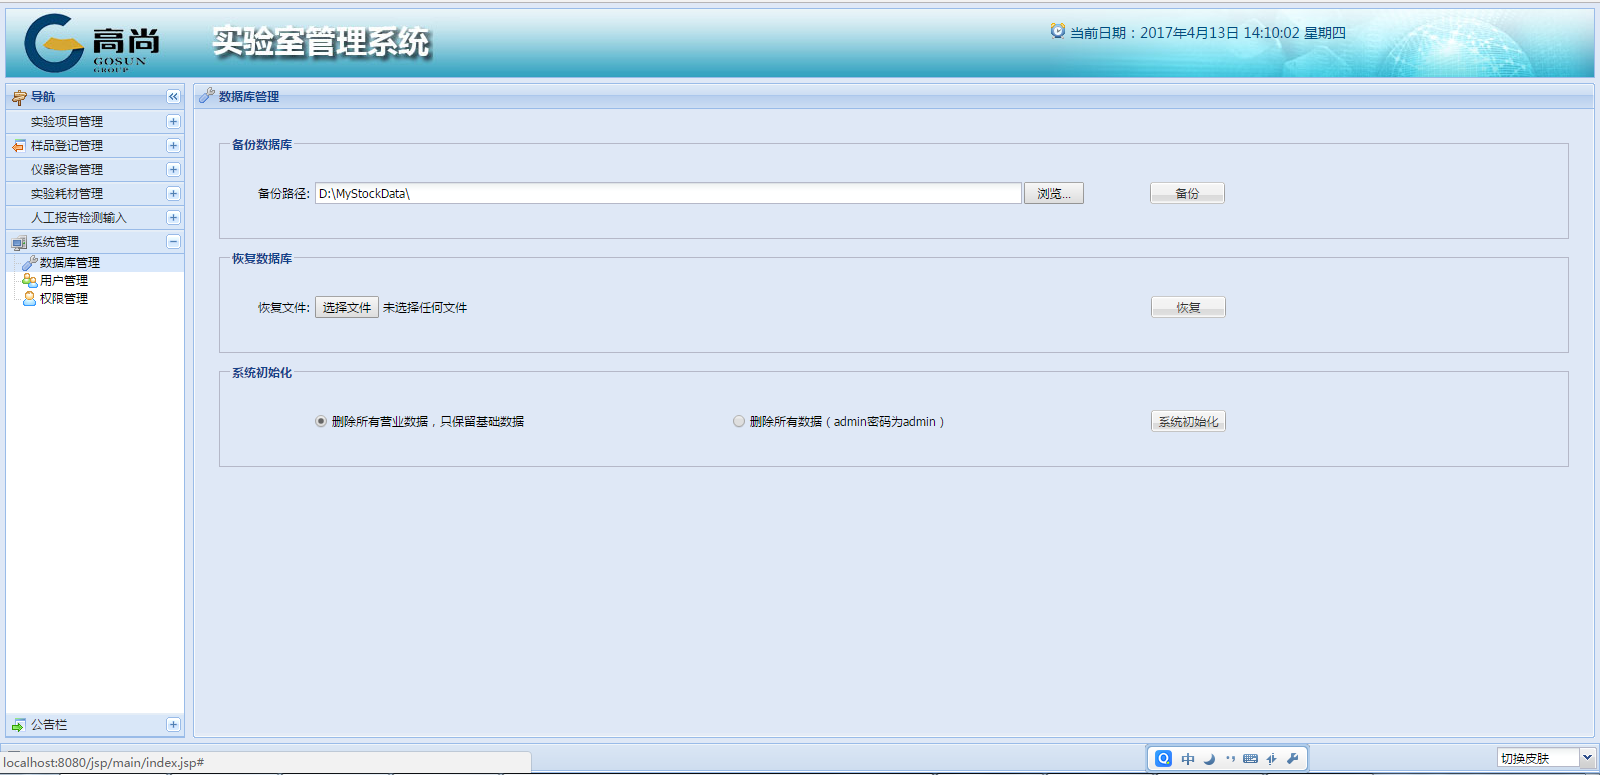The image size is (1600, 775).
Task: Expand the 实验项目管理 panel
Action: 173,122
